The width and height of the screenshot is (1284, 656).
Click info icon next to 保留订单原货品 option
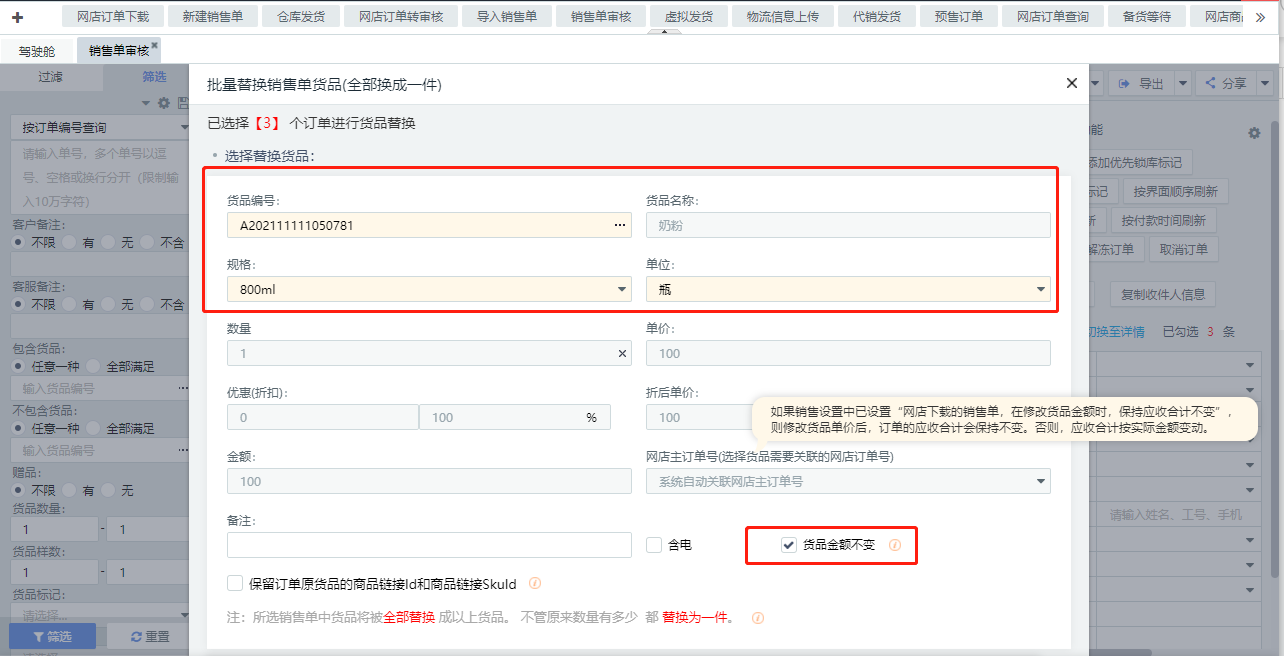pos(535,584)
